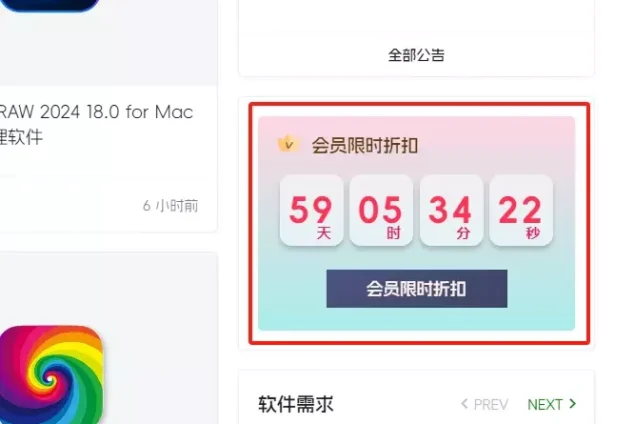Image resolution: width=635 pixels, height=424 pixels.
Task: Go to PREV in 软件需求
Action: click(x=490, y=404)
